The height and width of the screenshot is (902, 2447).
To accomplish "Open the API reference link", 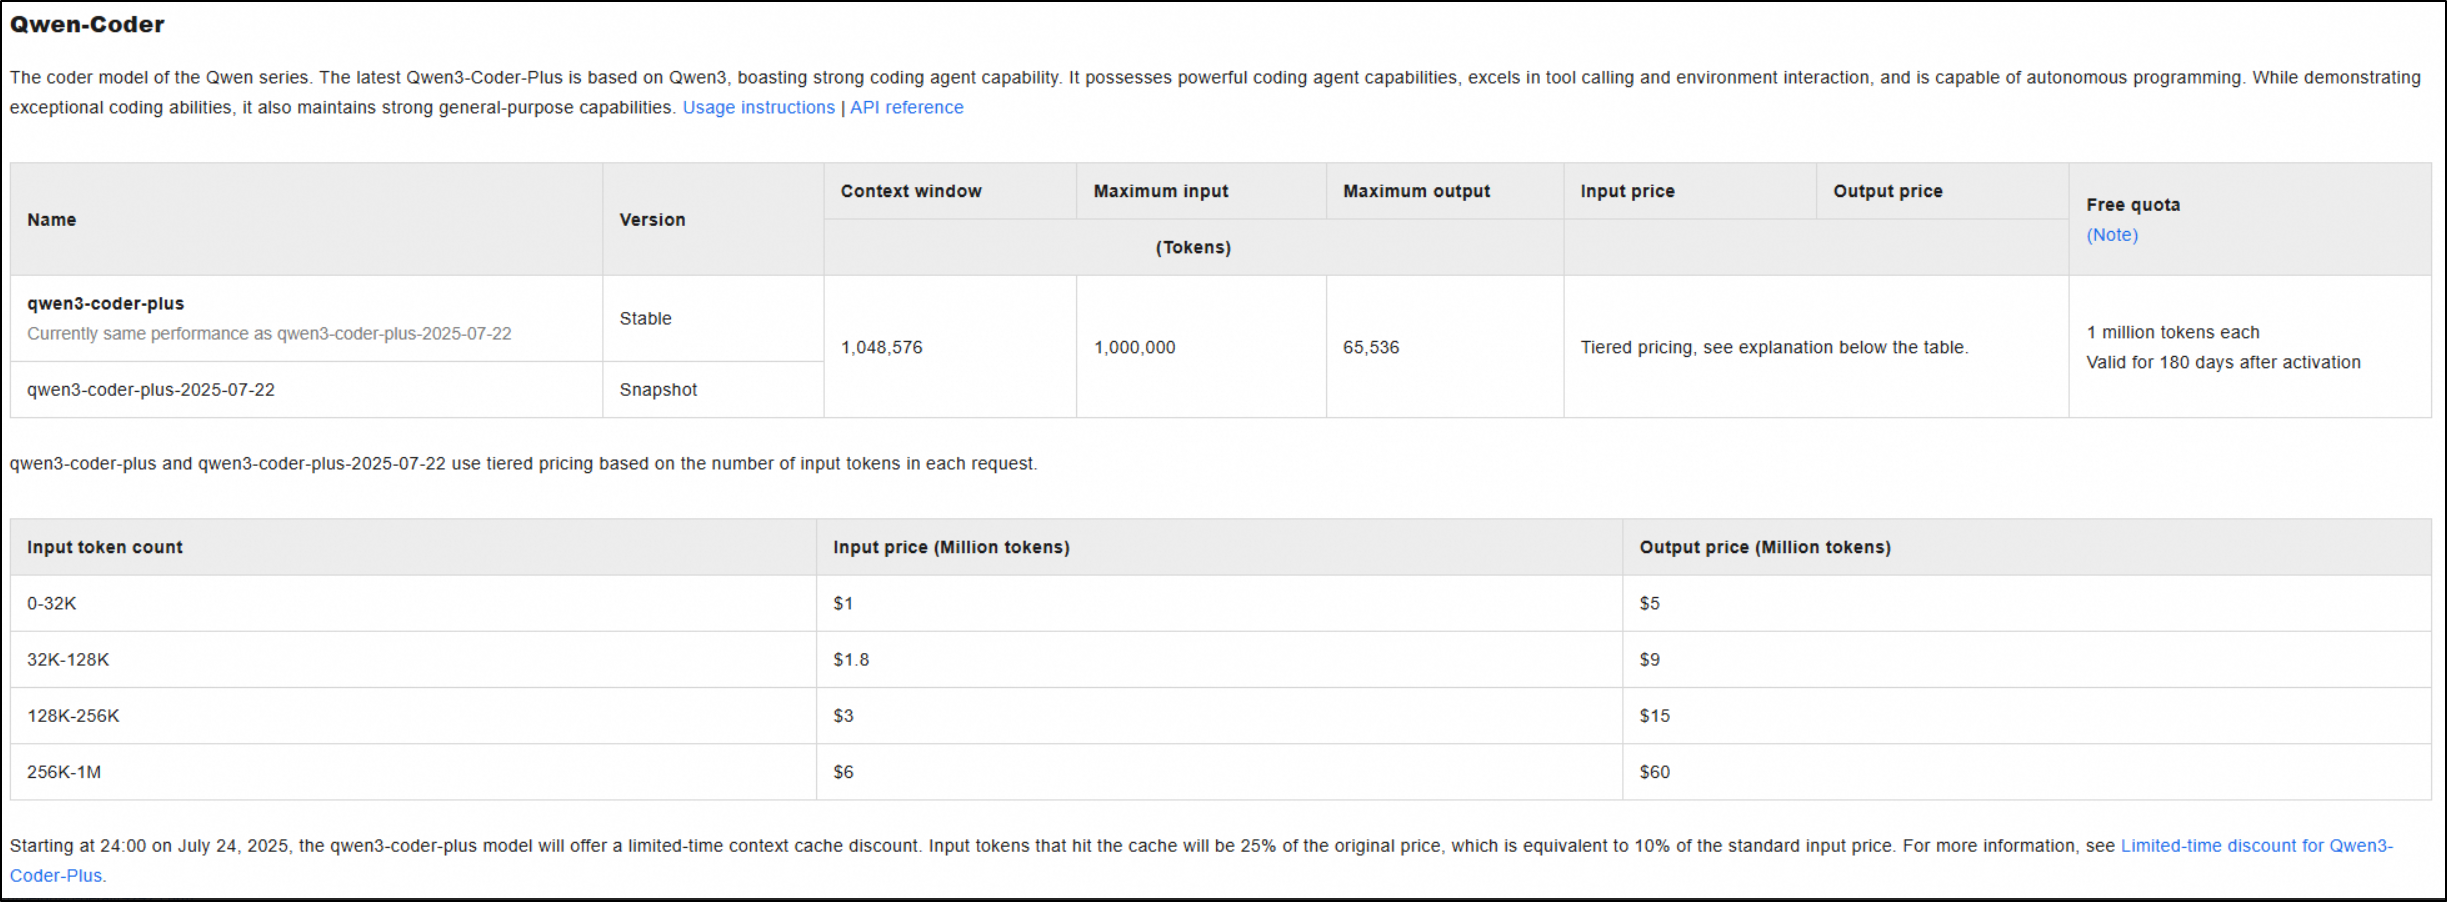I will pyautogui.click(x=906, y=107).
